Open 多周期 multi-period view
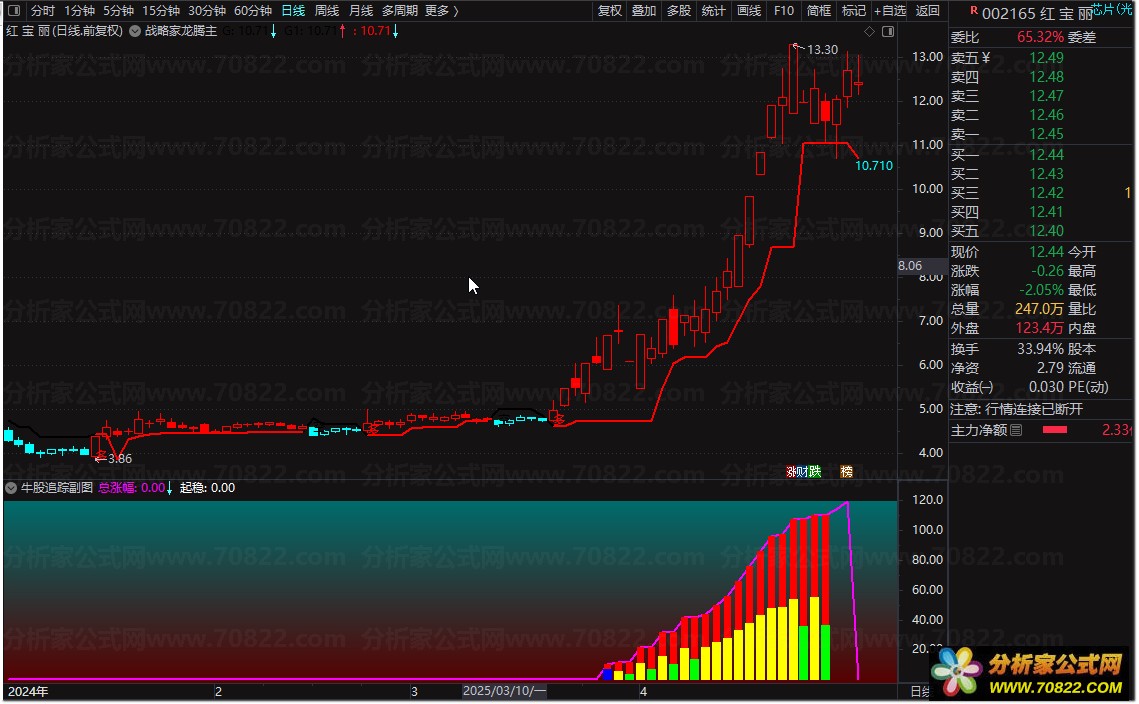The width and height of the screenshot is (1139, 704). coord(400,11)
